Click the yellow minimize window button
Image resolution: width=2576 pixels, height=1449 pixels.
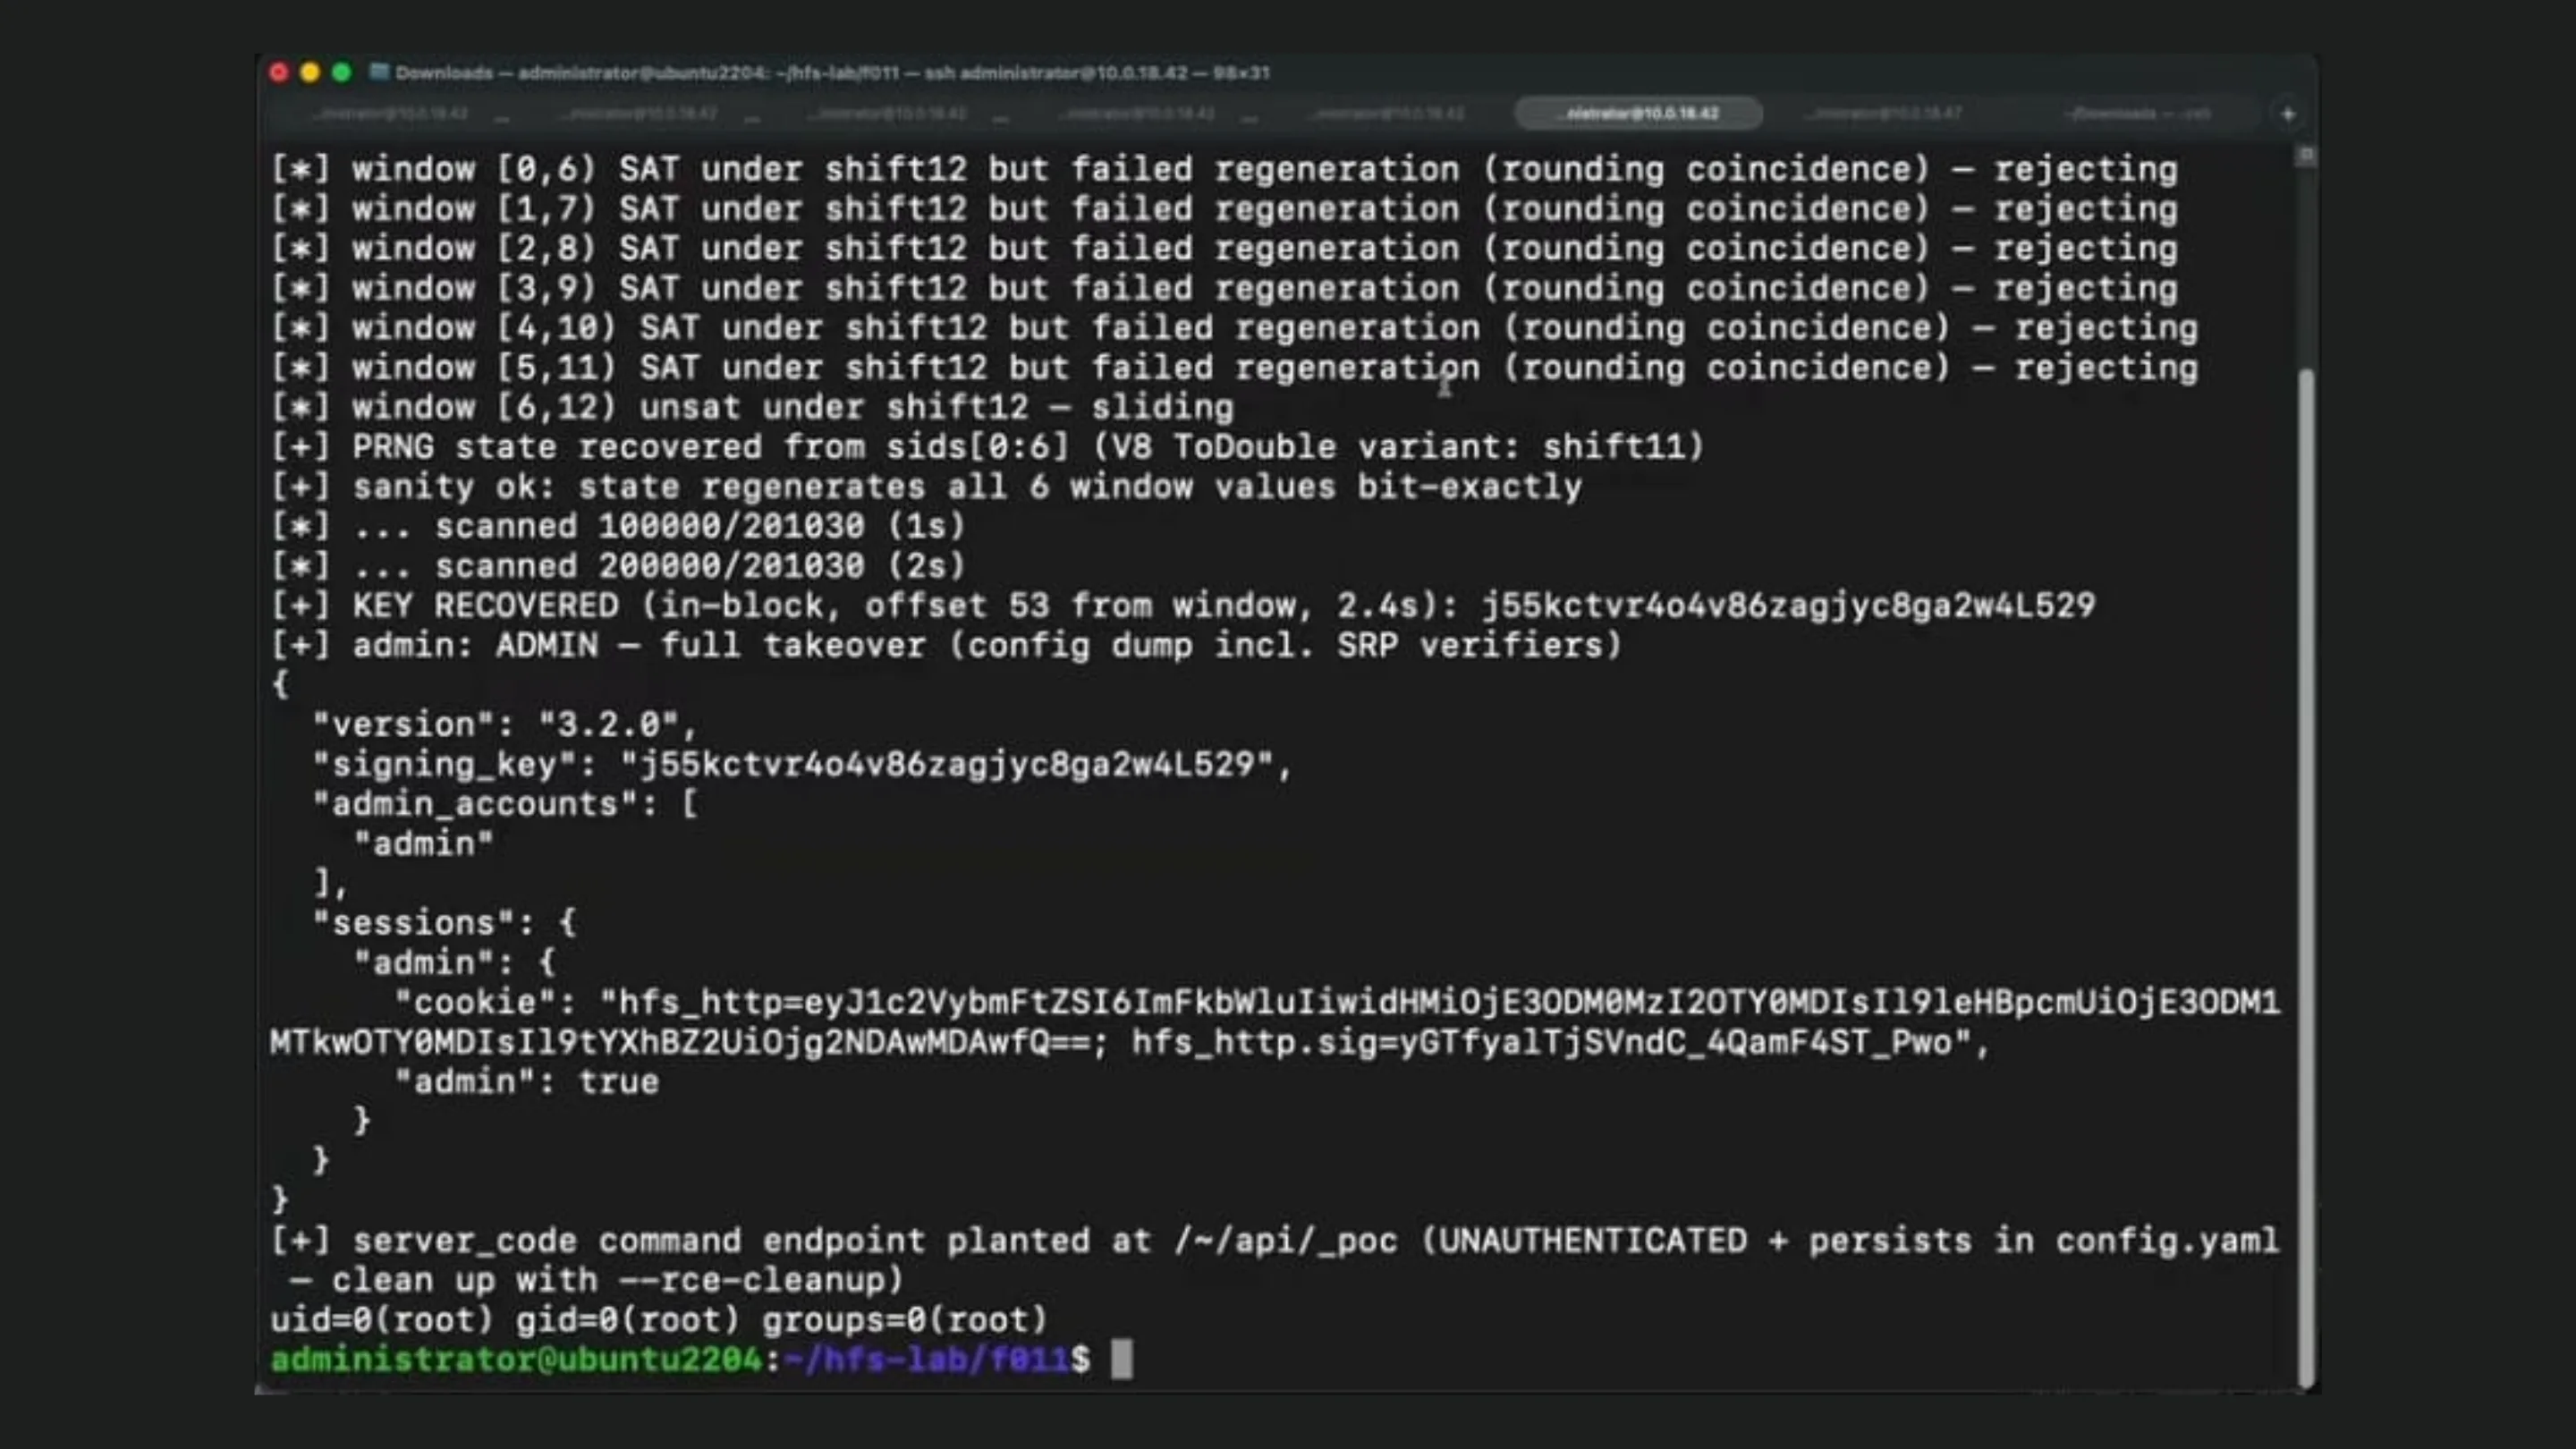point(310,72)
